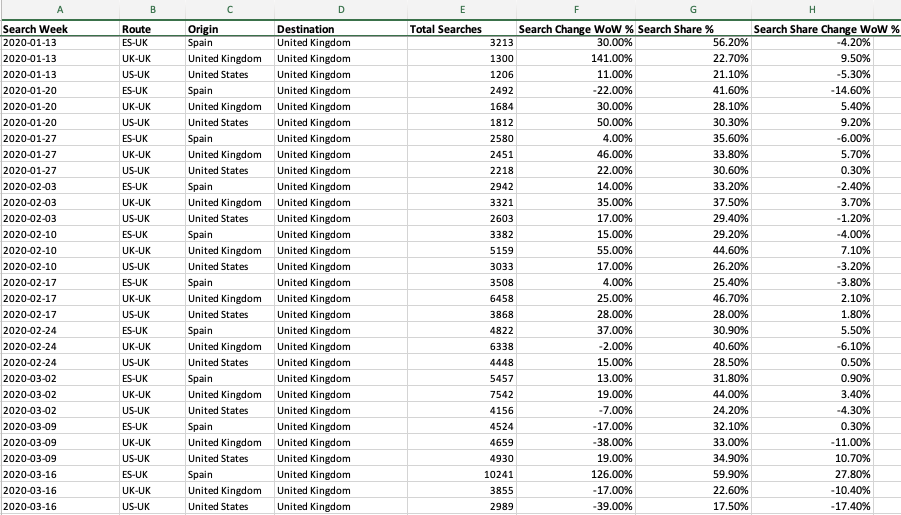Select share change cell 10.70%
901x515 pixels.
[812, 458]
